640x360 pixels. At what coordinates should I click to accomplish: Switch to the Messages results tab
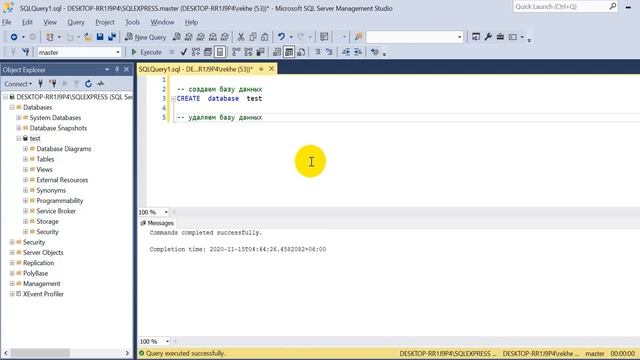(157, 223)
